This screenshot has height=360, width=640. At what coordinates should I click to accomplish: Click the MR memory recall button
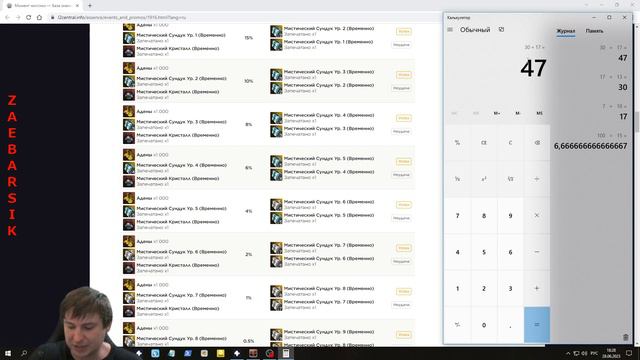point(476,113)
